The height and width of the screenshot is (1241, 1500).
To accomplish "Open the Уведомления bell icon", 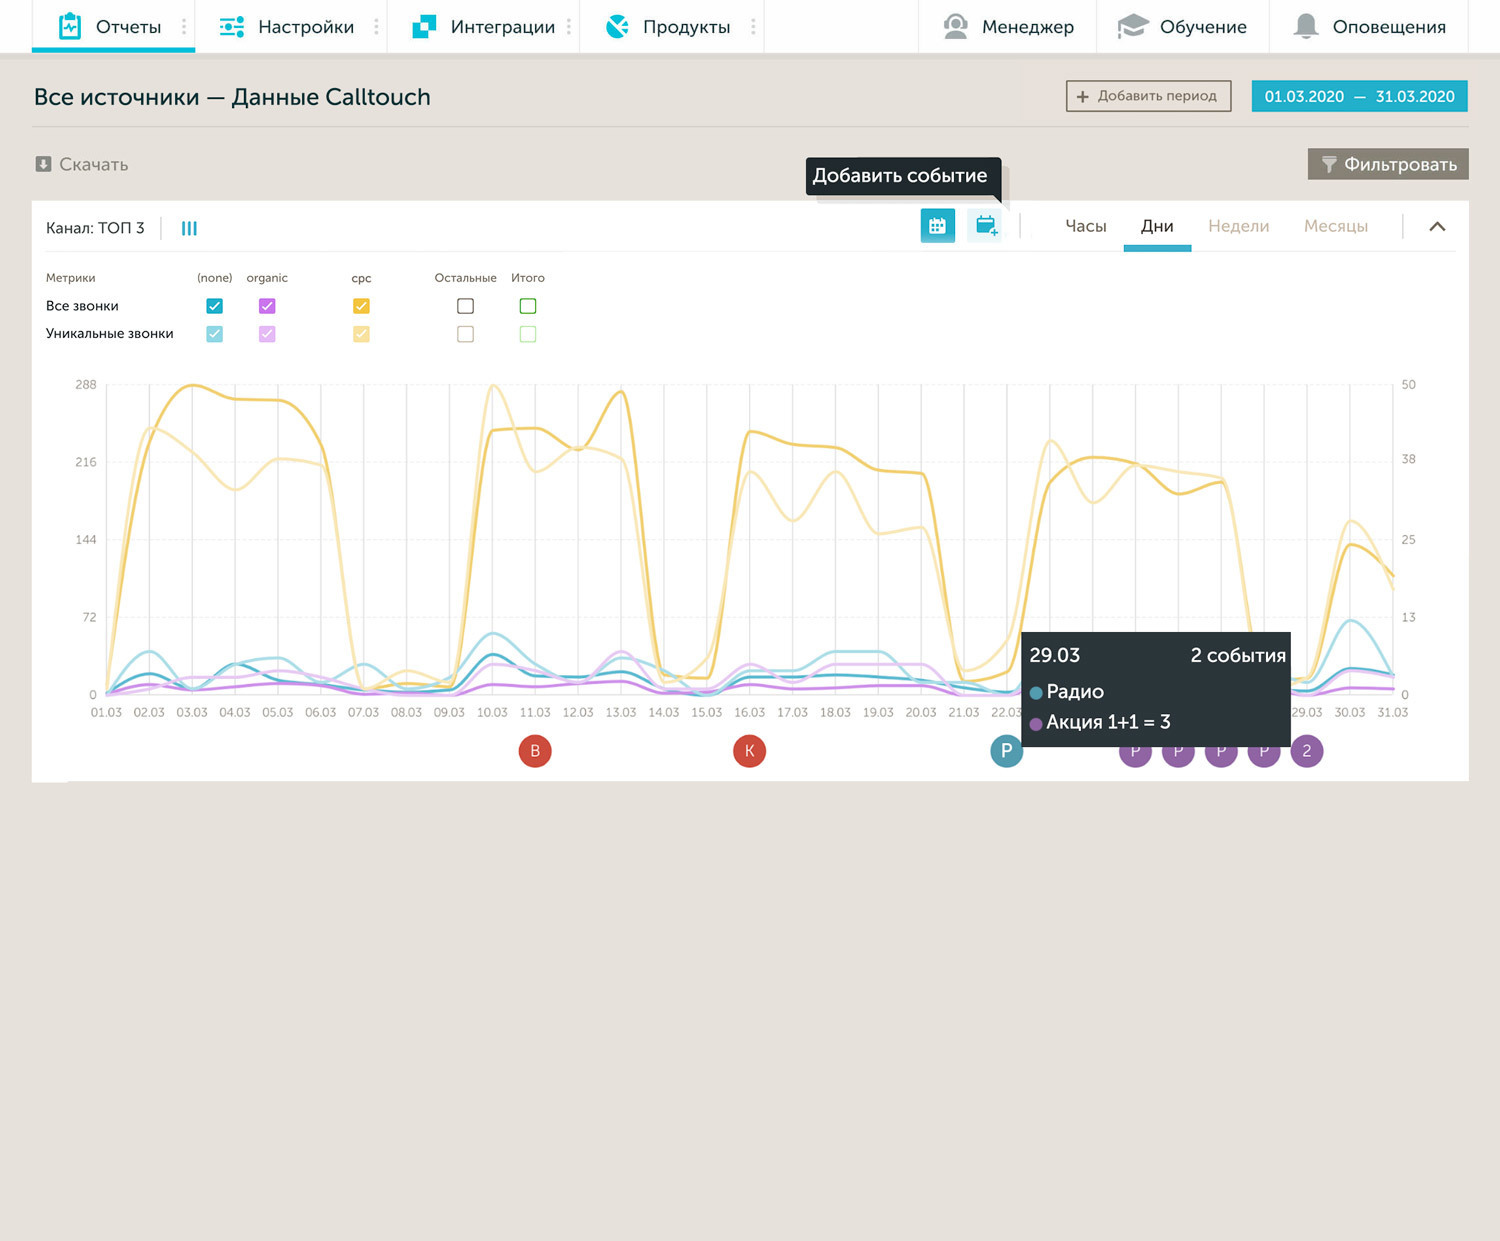I will [x=1305, y=26].
